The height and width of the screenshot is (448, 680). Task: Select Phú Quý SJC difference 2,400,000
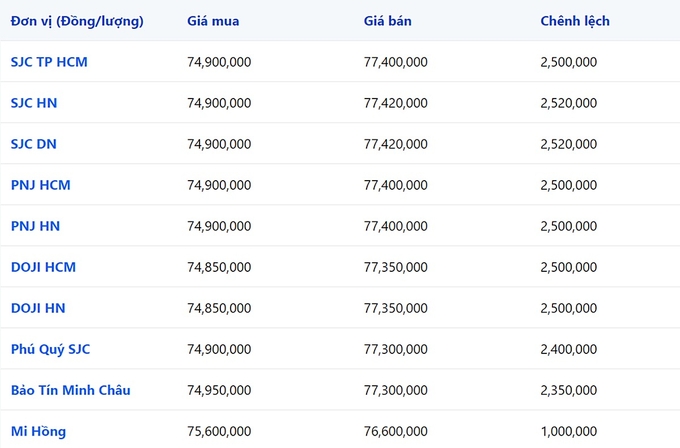(x=569, y=350)
